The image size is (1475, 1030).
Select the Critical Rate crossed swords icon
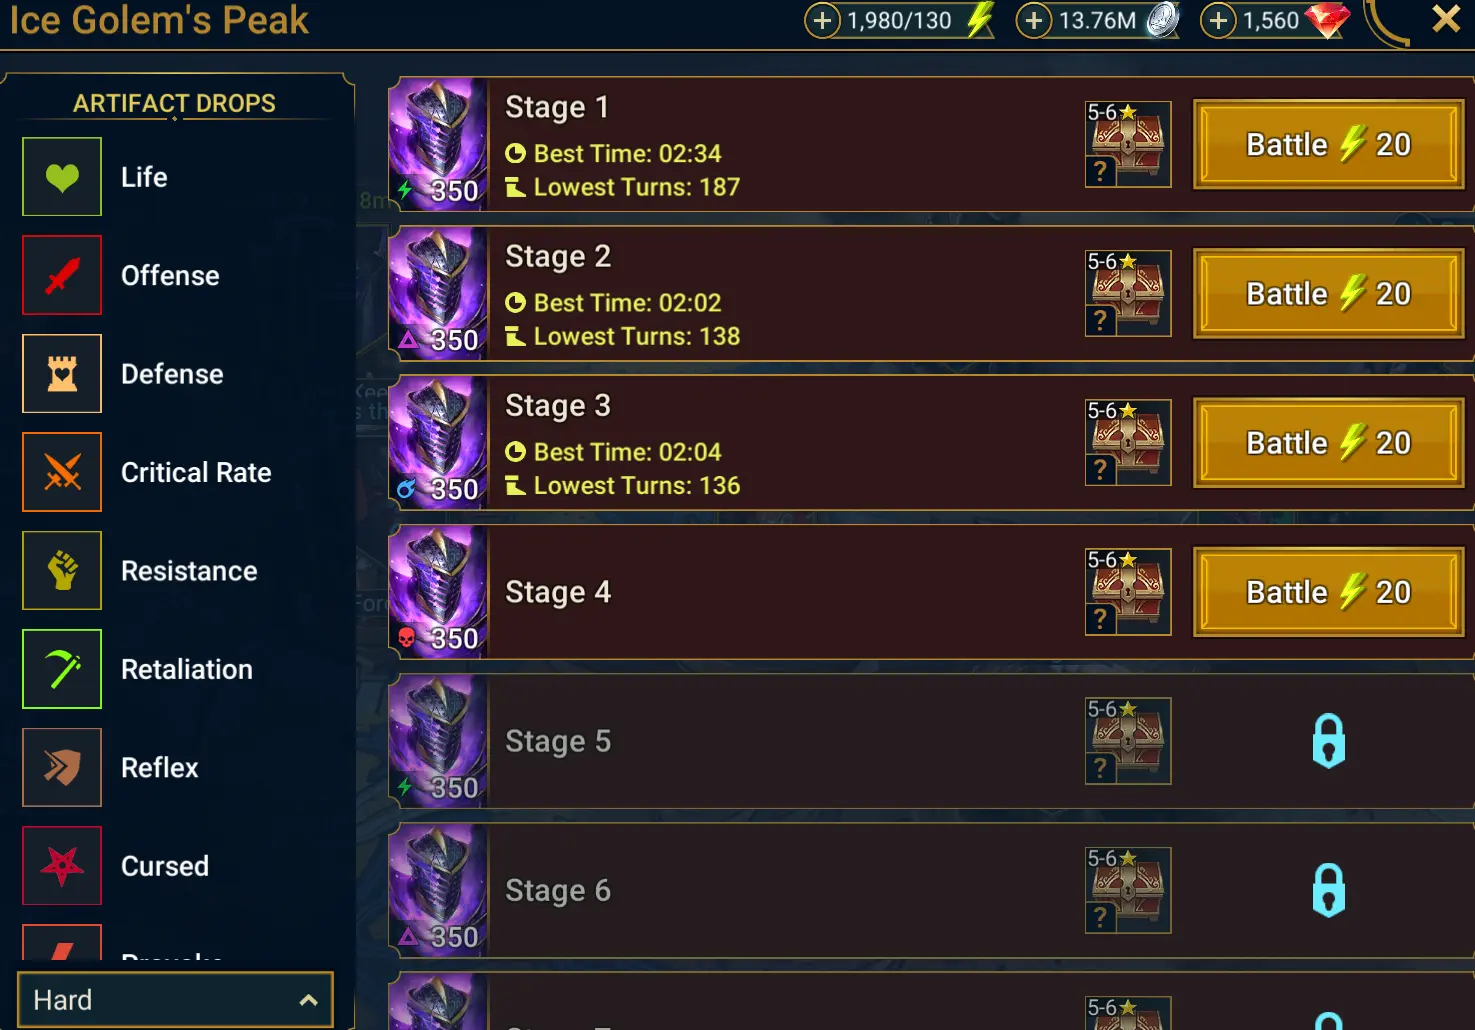(62, 472)
